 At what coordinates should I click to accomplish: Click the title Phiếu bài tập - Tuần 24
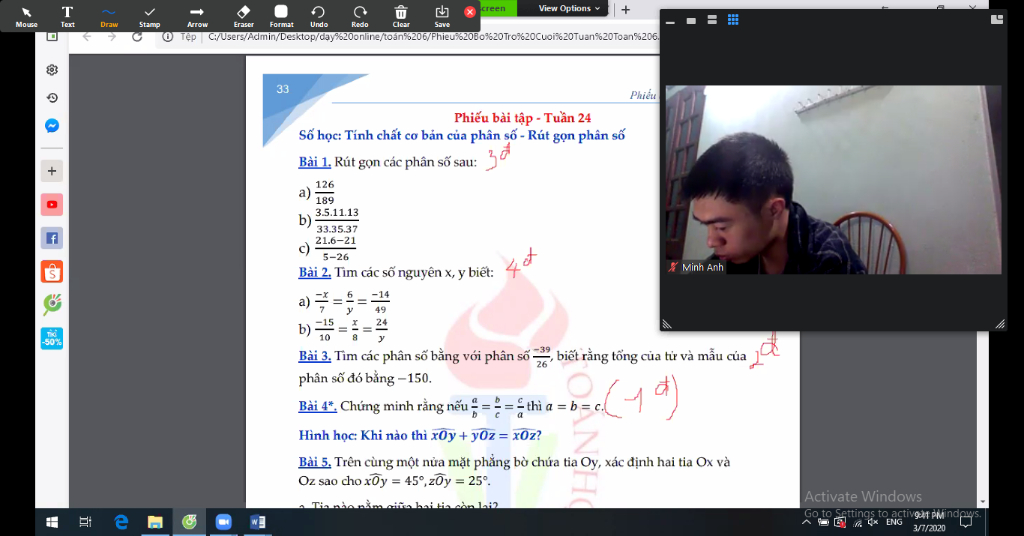(x=522, y=118)
